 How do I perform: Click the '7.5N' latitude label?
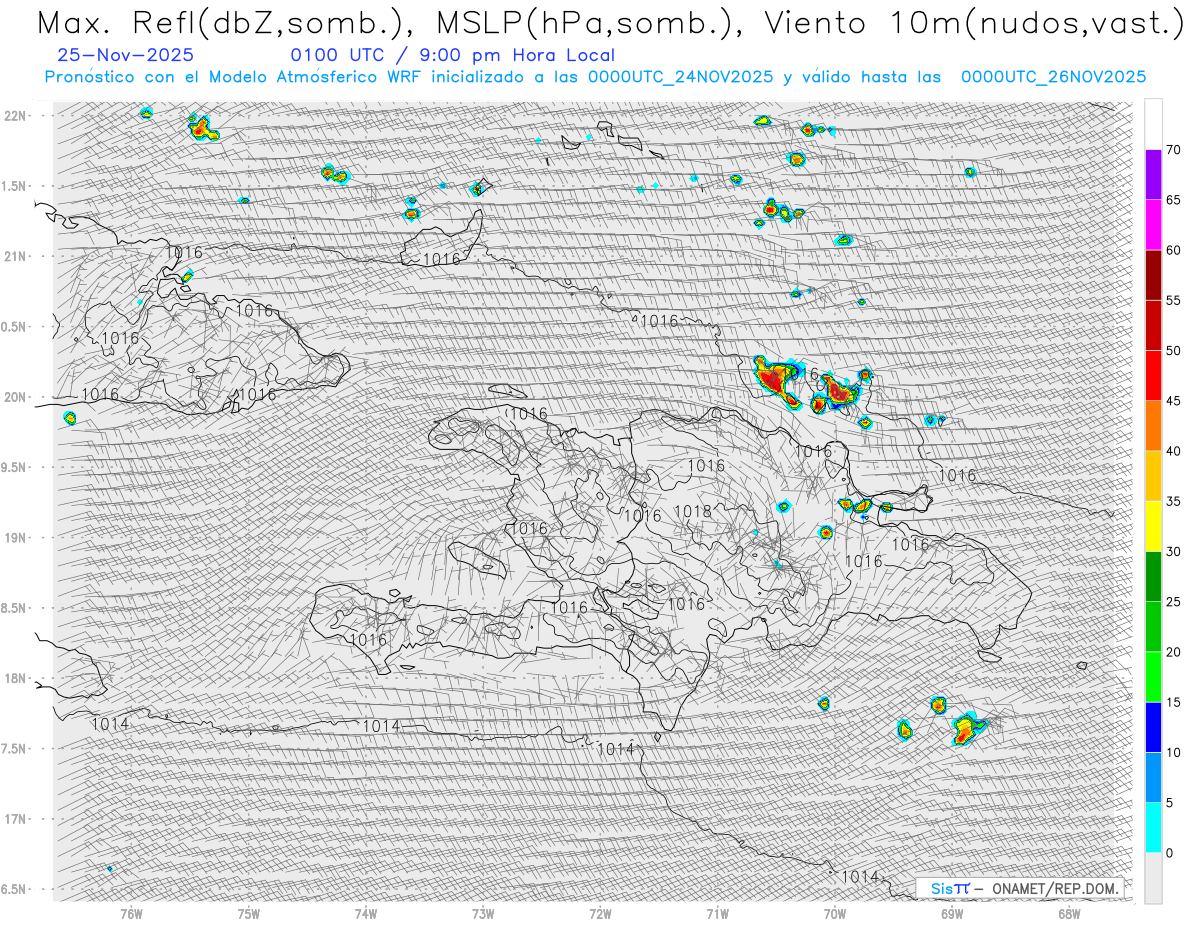point(14,749)
